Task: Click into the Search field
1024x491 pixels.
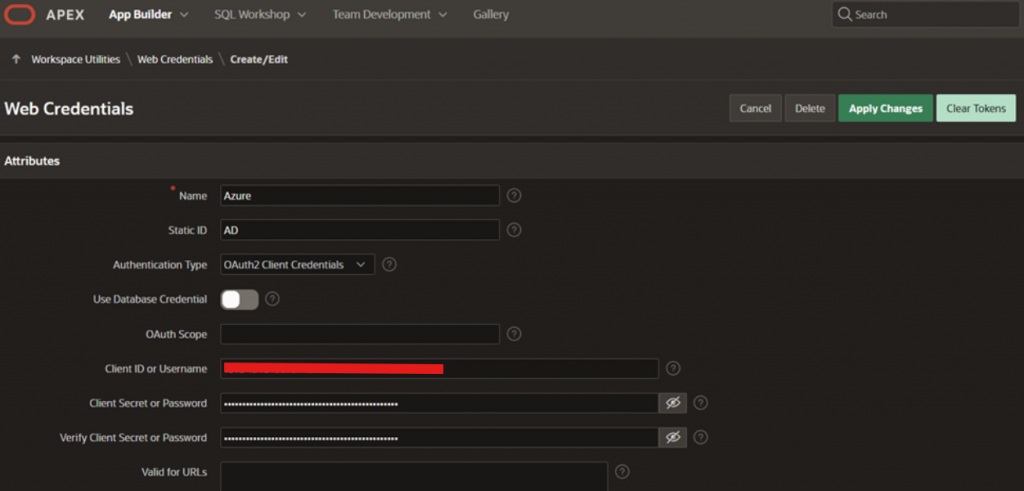Action: (x=925, y=14)
